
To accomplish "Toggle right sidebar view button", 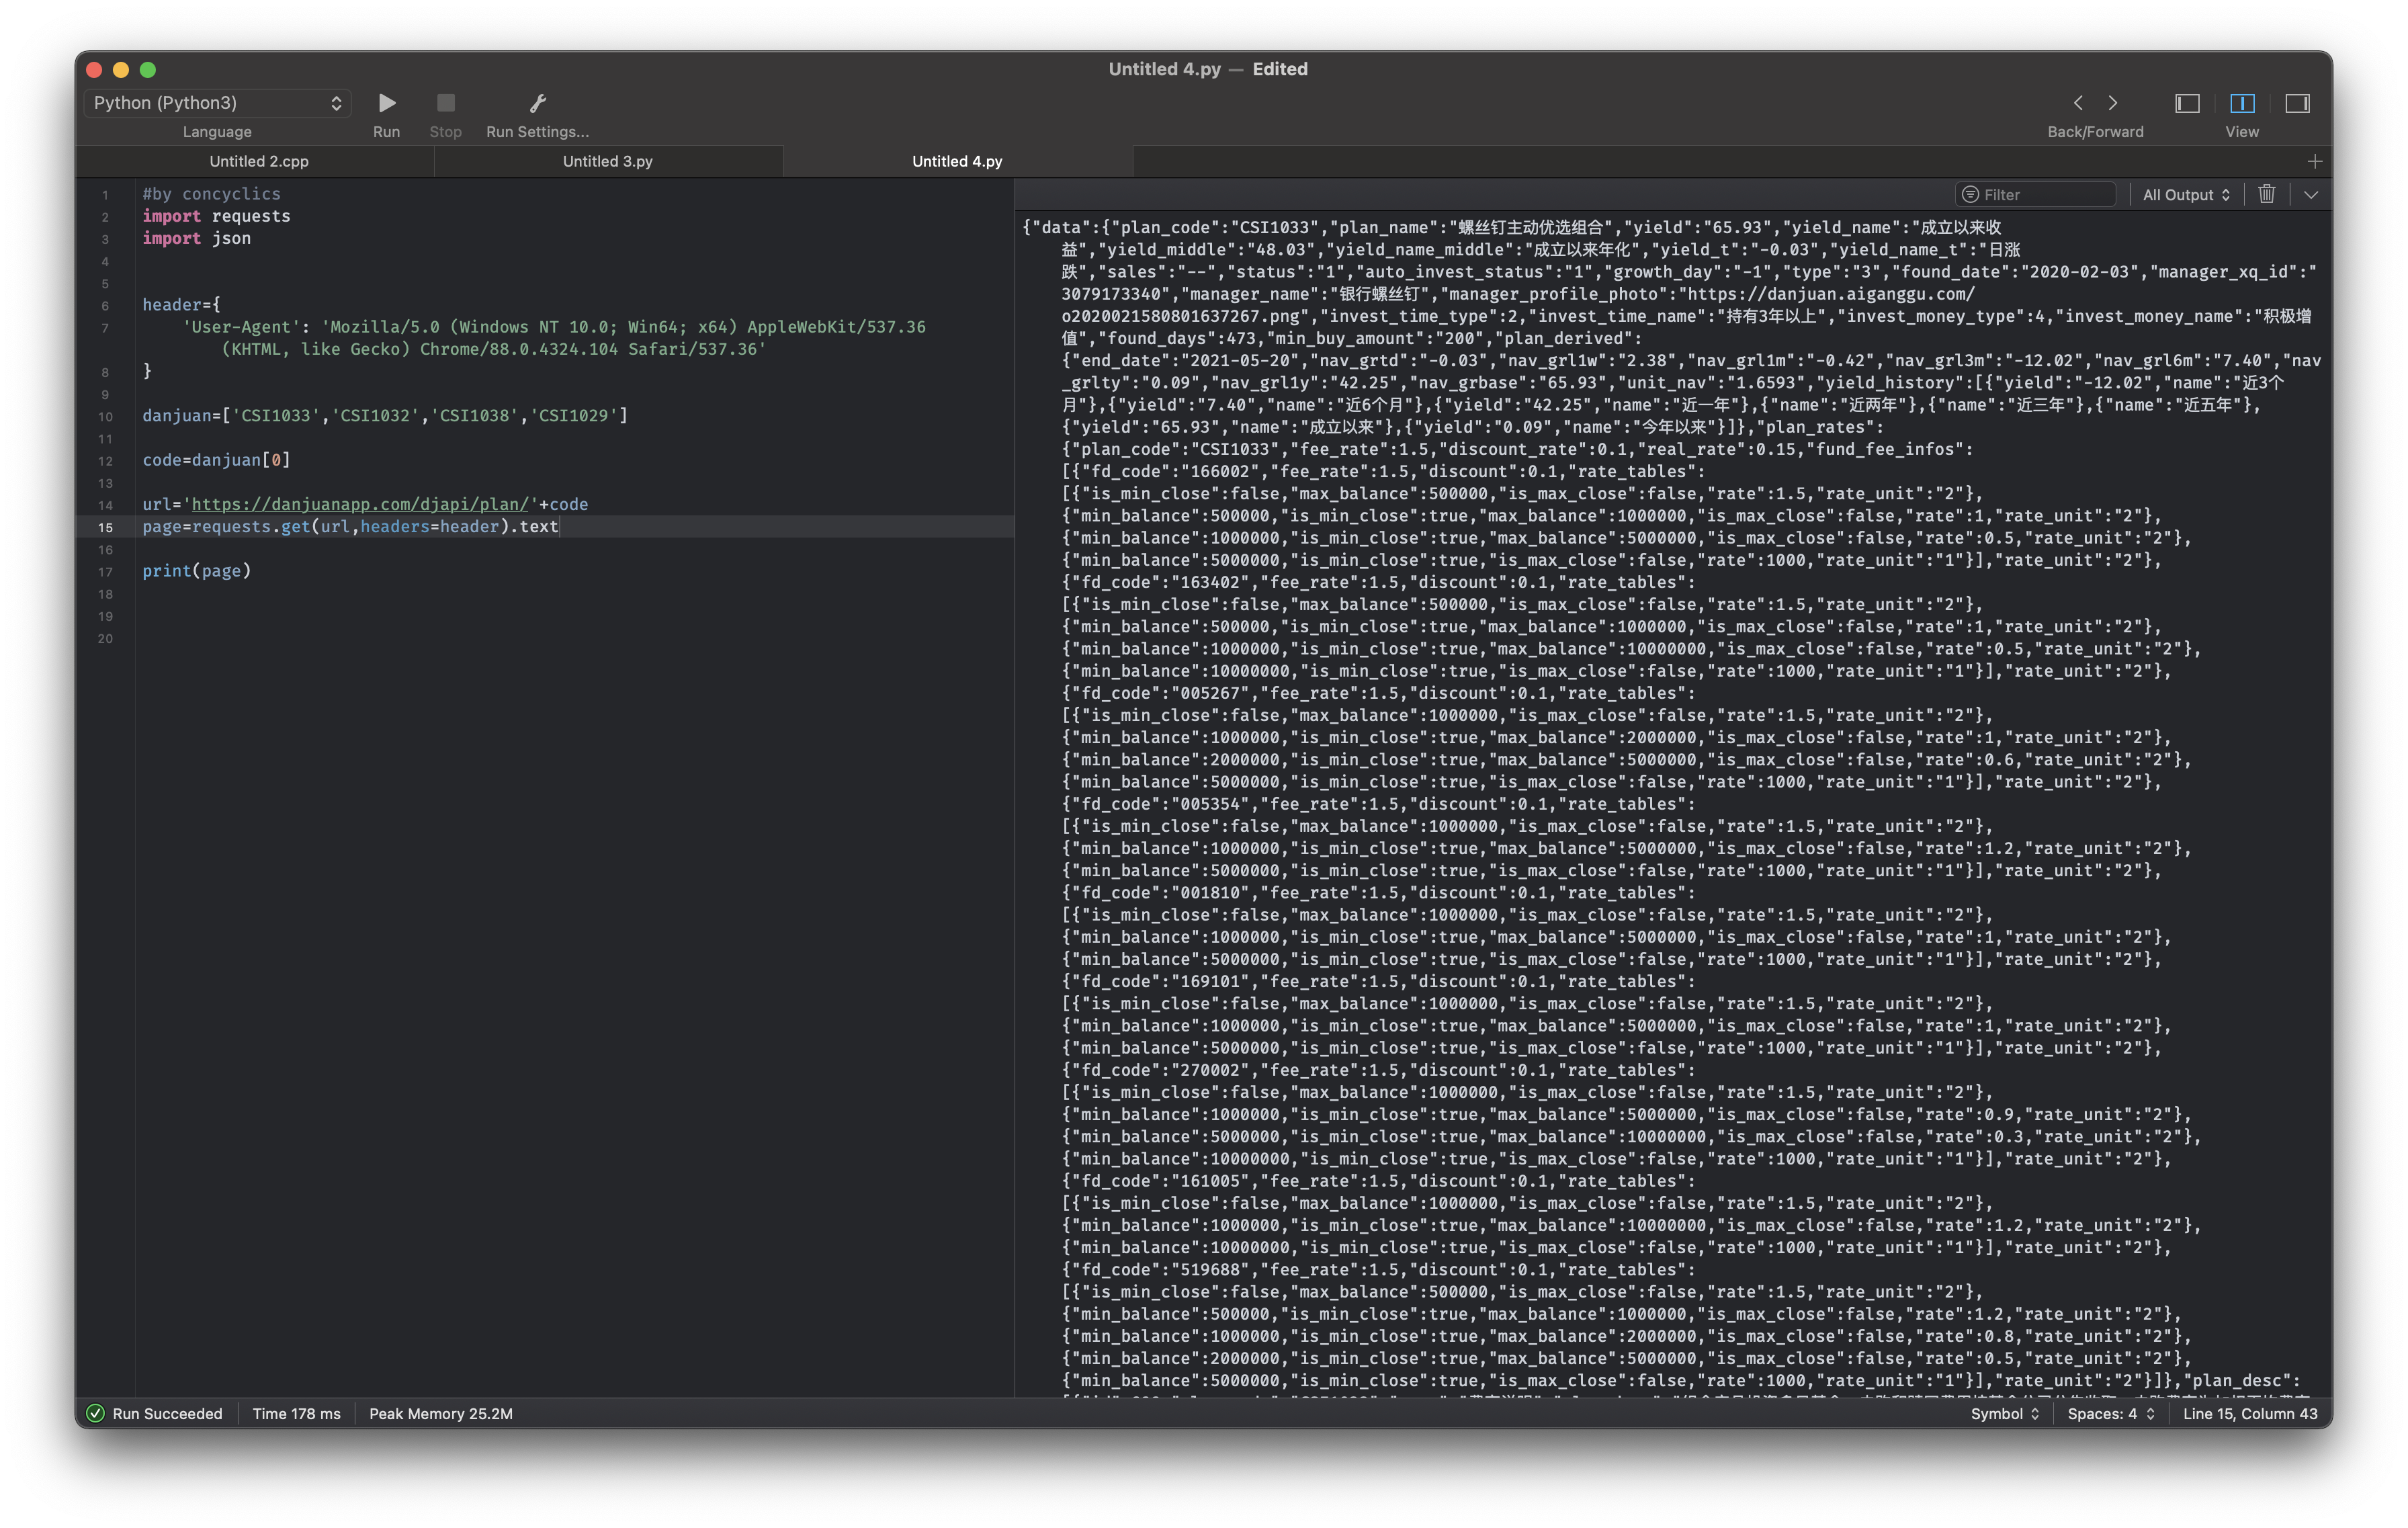I will coord(2297,103).
